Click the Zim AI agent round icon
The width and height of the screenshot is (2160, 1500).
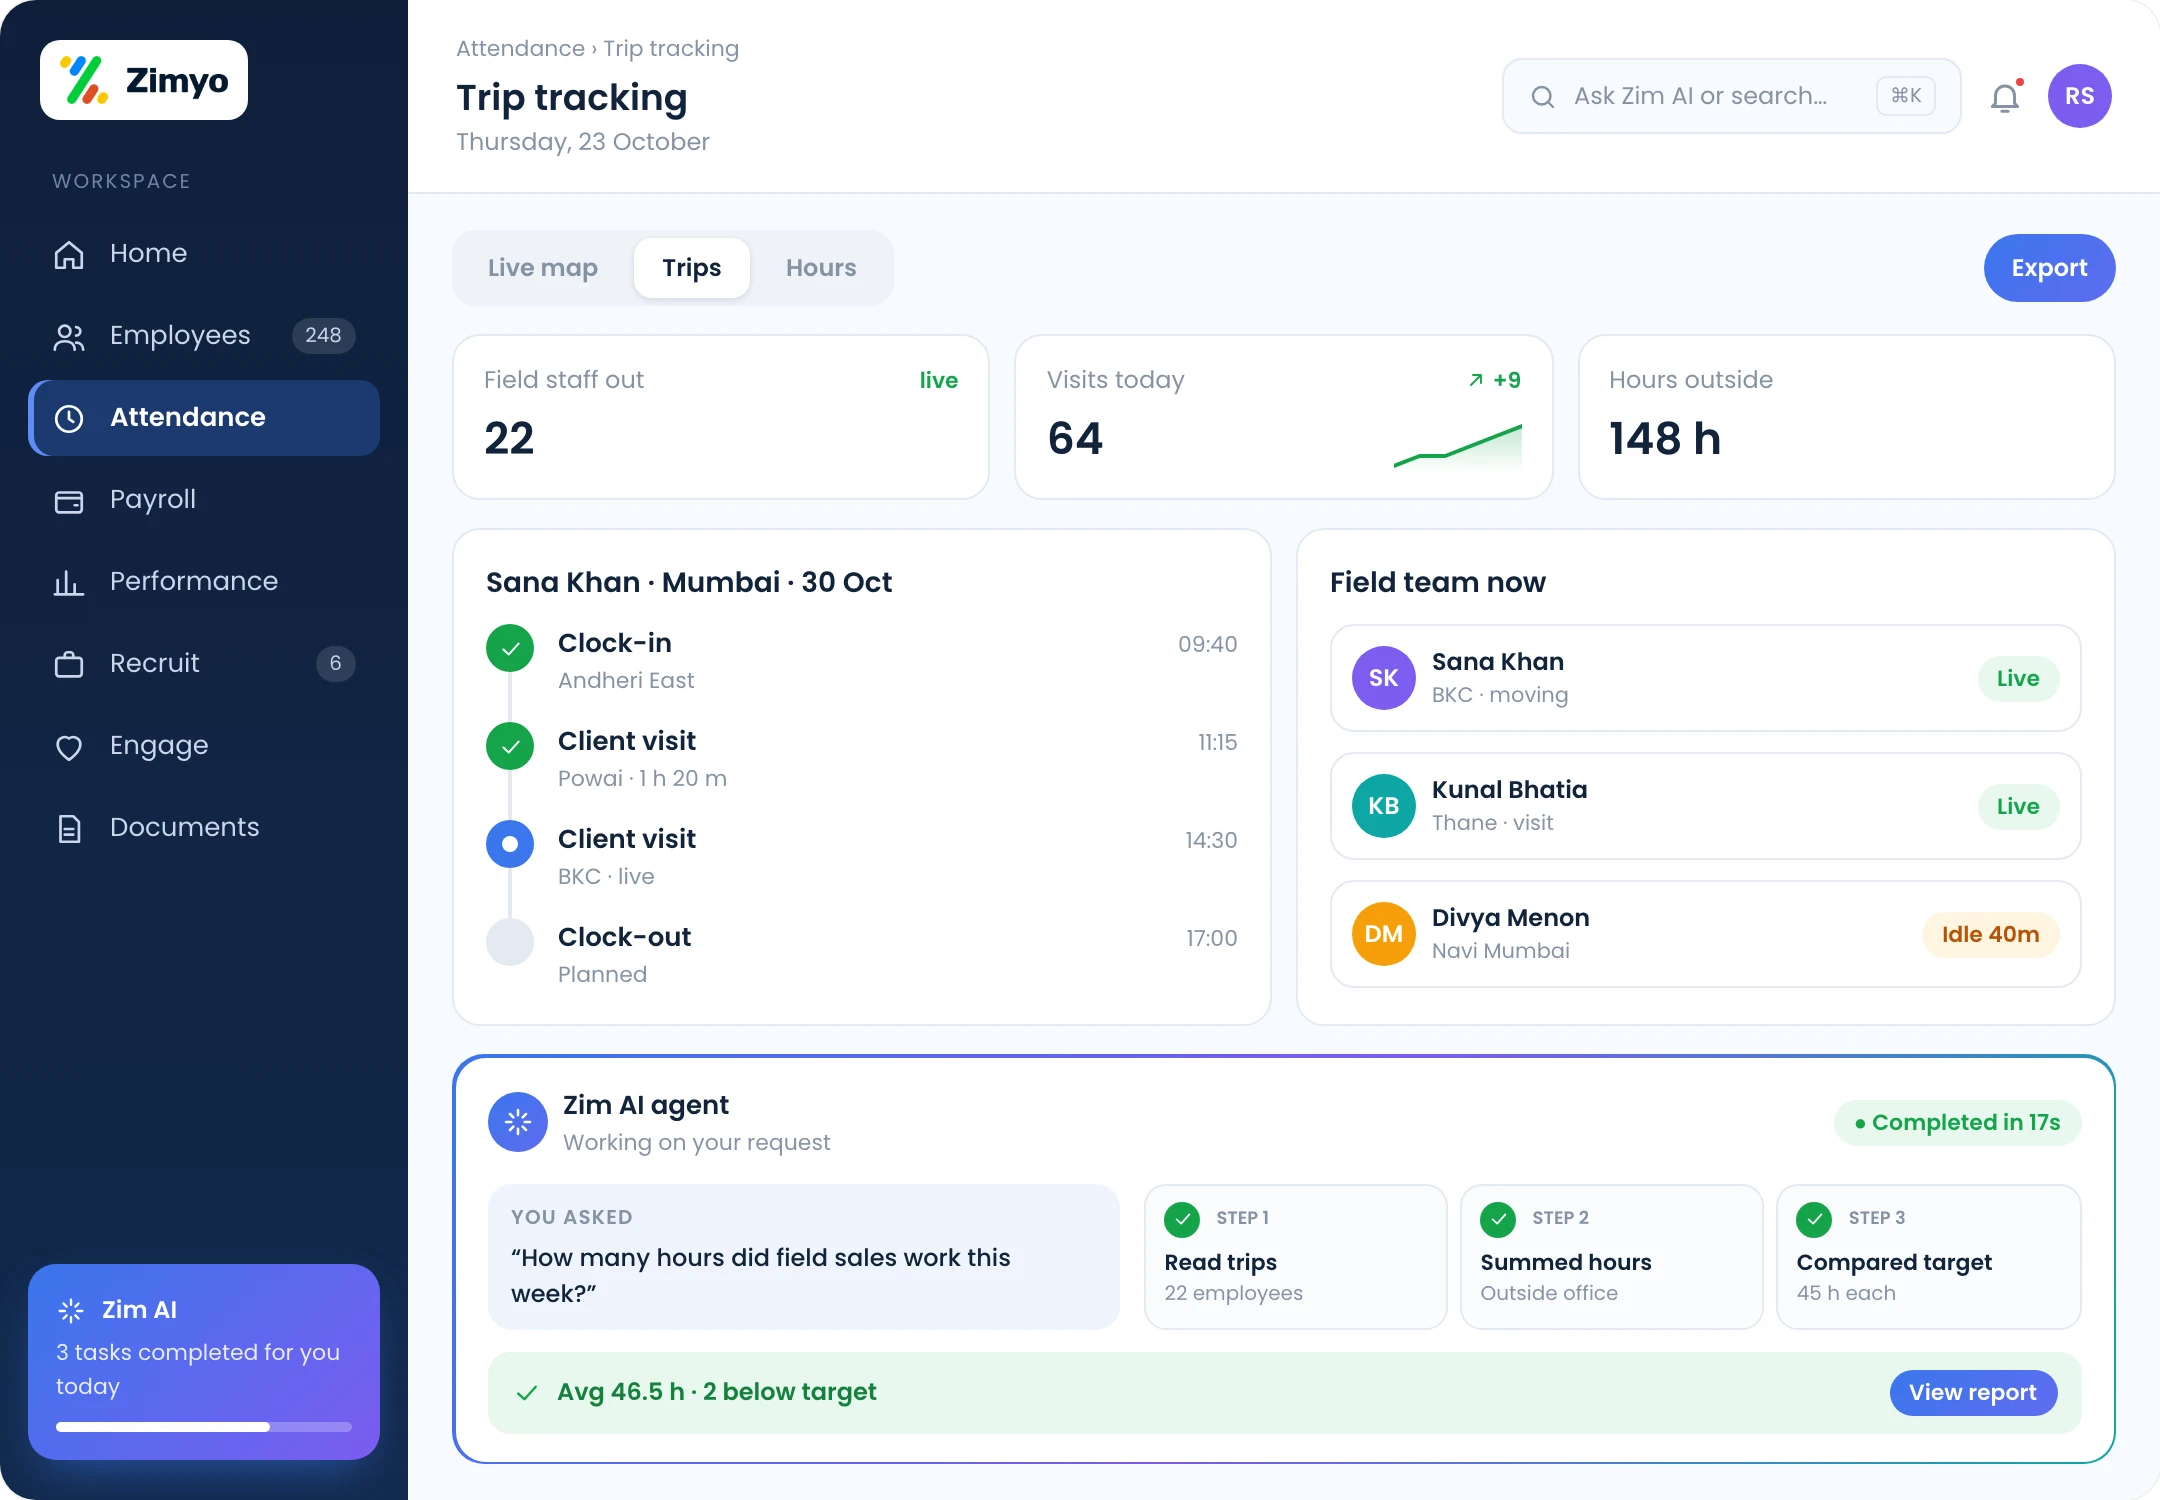tap(518, 1122)
